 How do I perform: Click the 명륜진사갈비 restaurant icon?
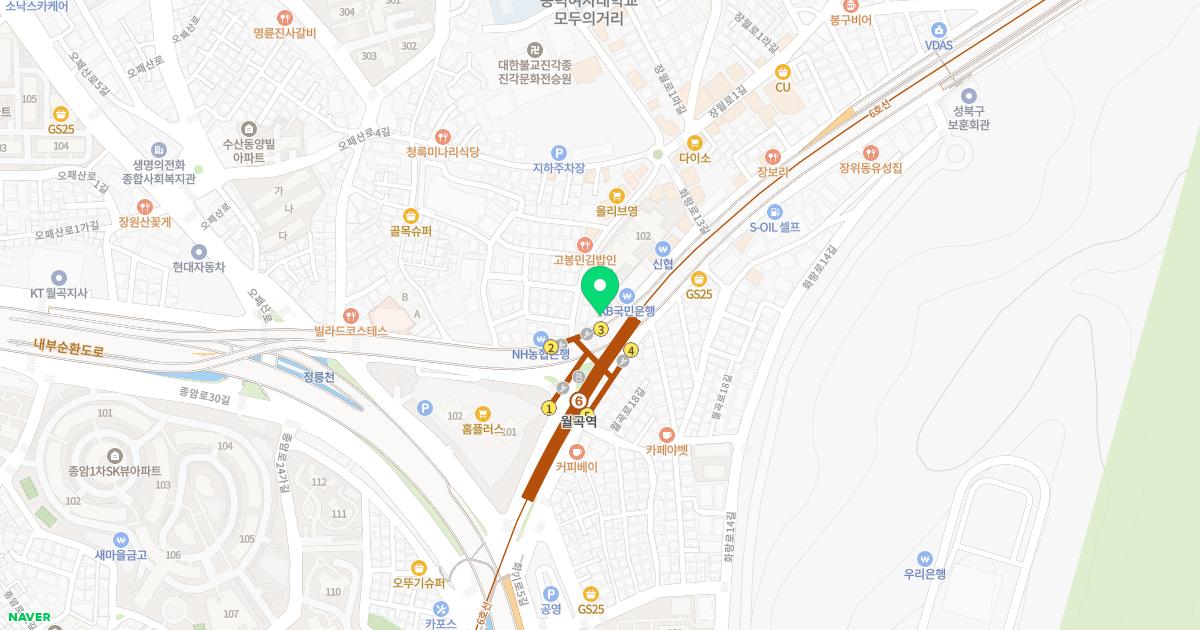click(x=284, y=17)
